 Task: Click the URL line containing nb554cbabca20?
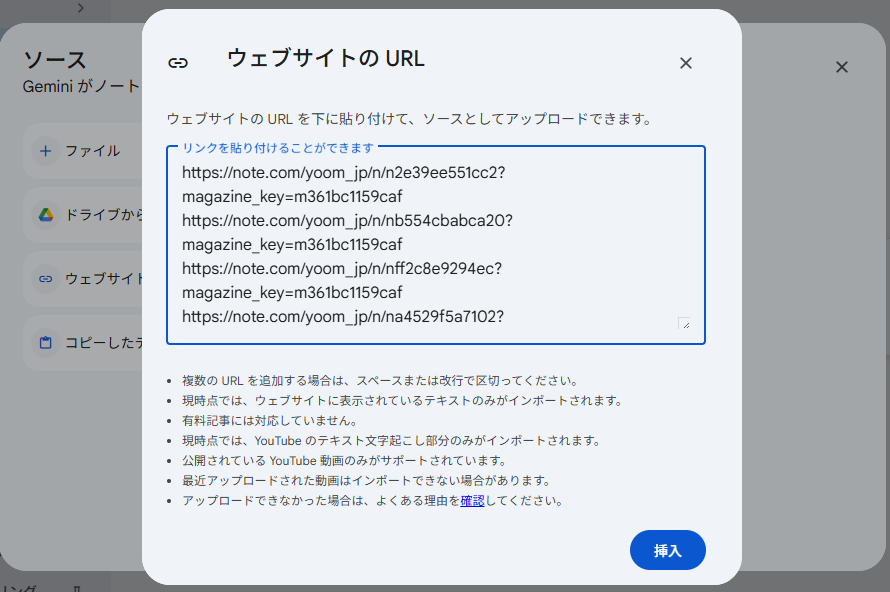point(347,220)
